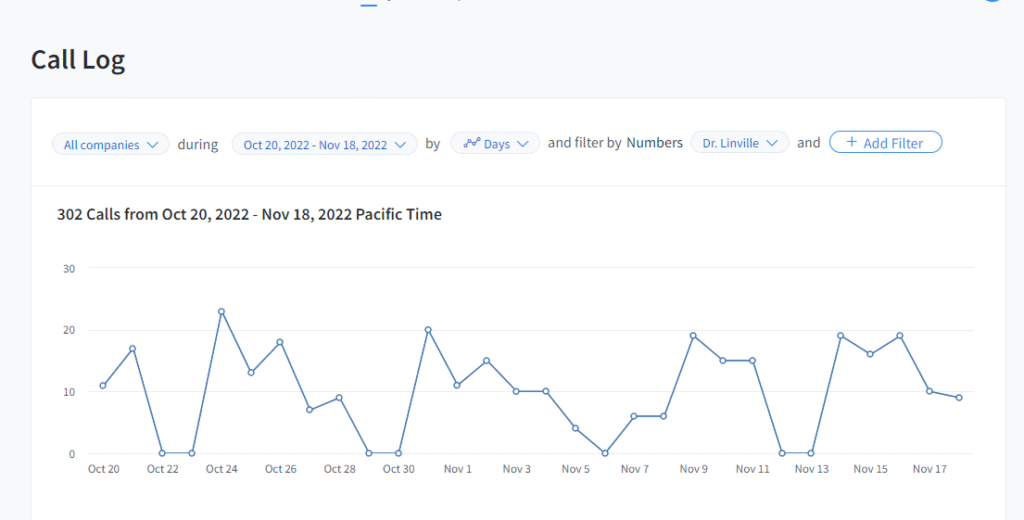Change the Days grouping dropdown

click(495, 144)
